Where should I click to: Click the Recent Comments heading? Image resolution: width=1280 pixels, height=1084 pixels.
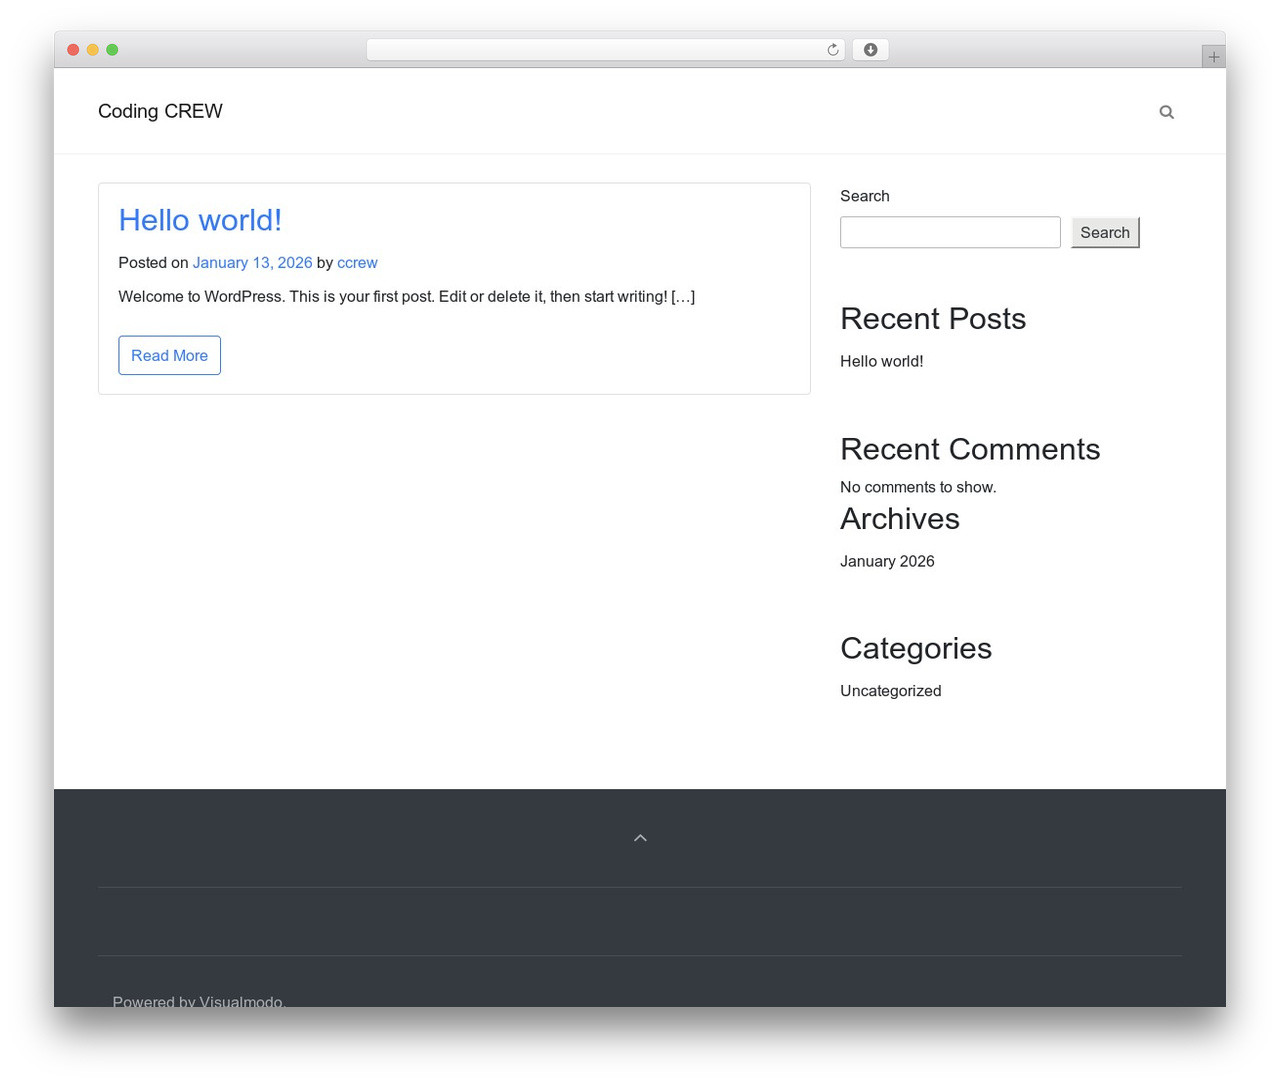970,449
